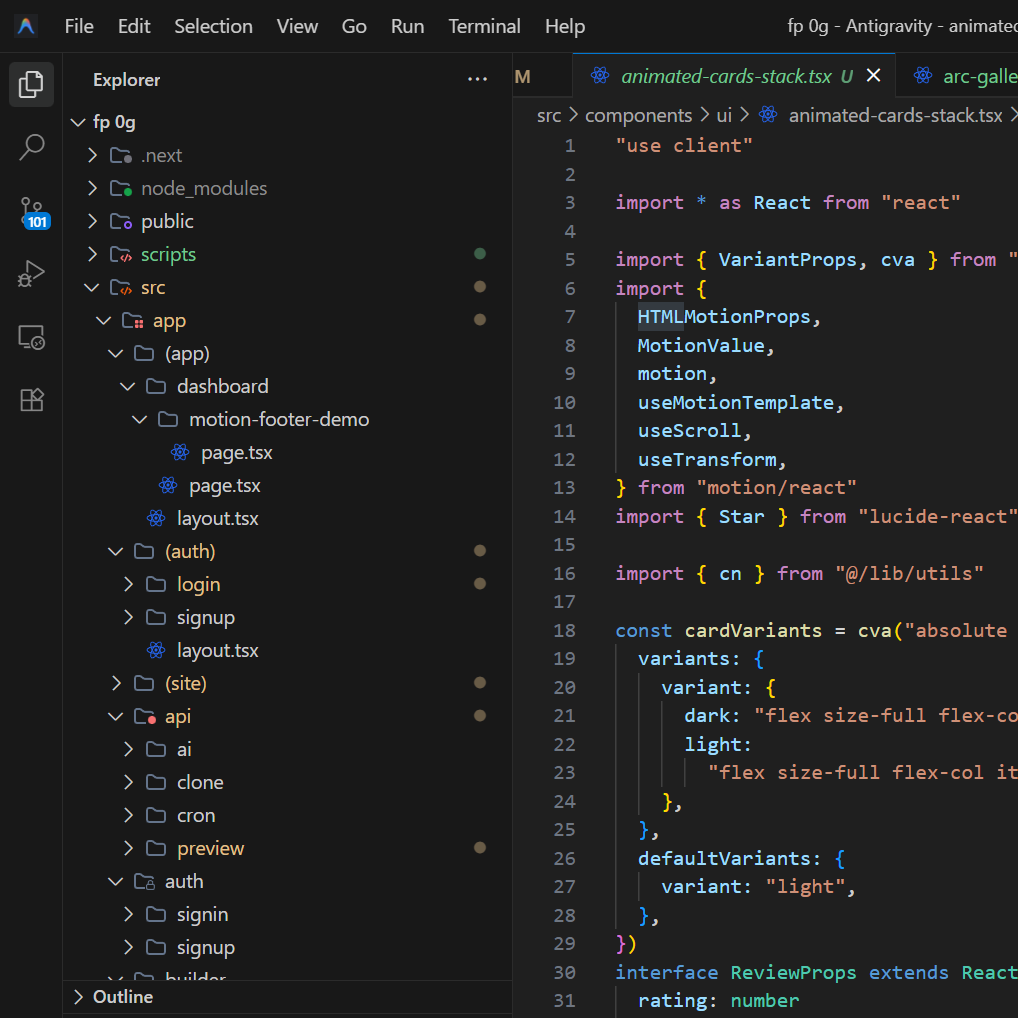
Task: Open the Selection menu
Action: click(213, 26)
